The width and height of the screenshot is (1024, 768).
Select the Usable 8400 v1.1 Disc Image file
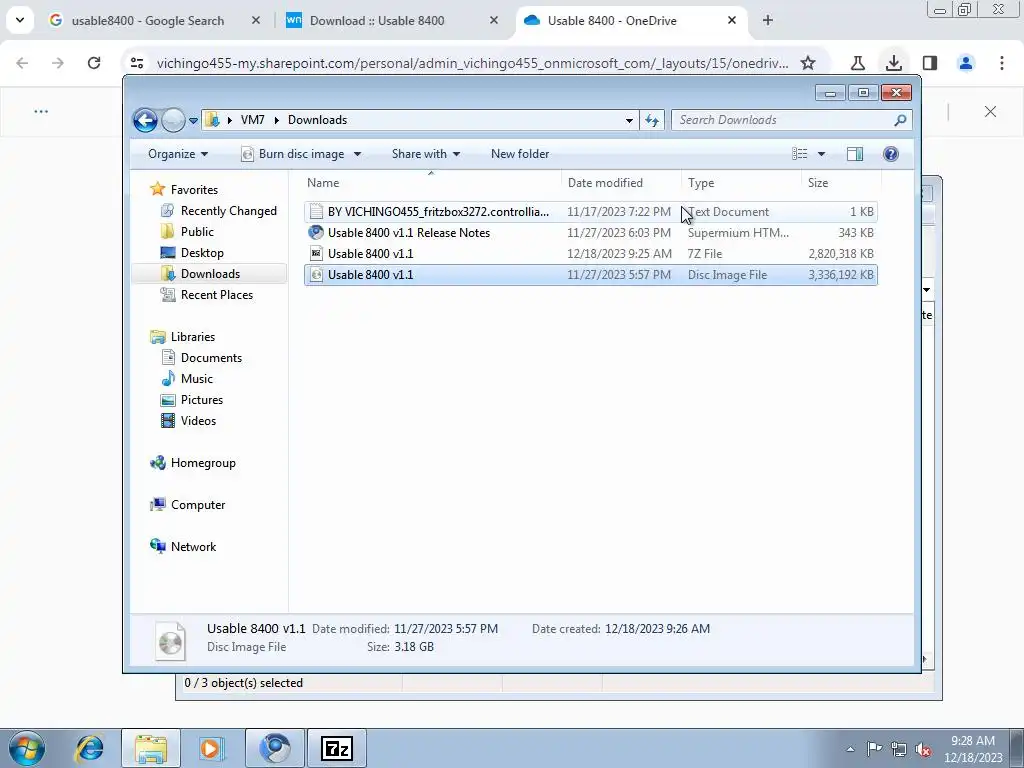pyautogui.click(x=590, y=275)
